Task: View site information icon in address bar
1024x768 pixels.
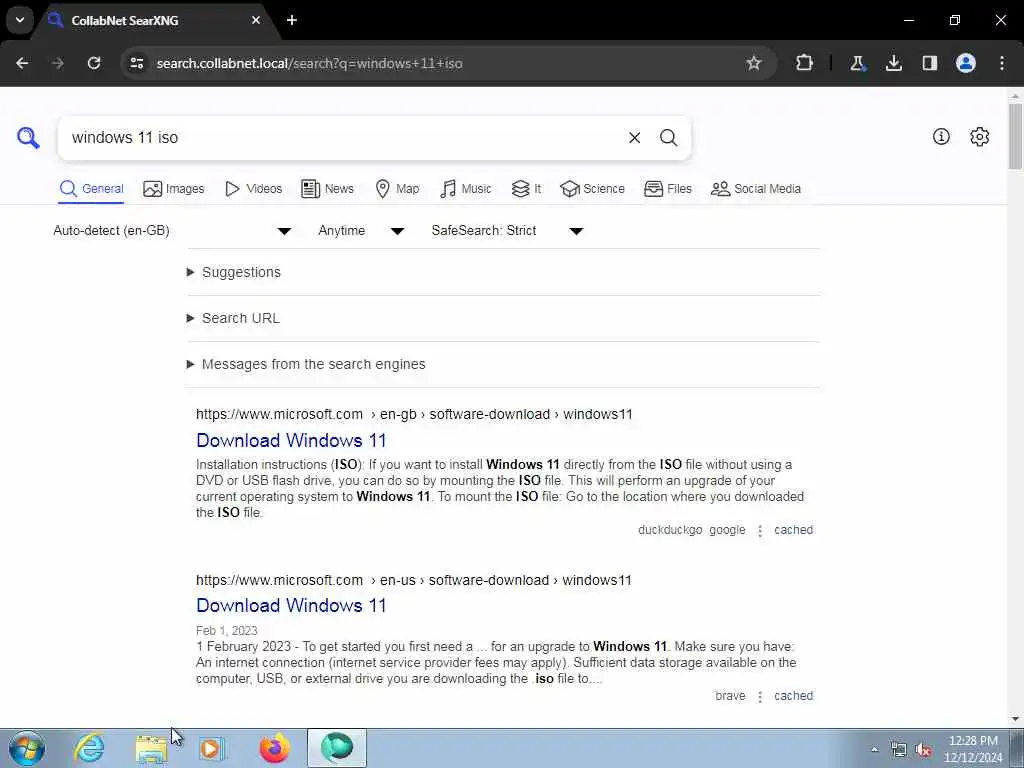Action: click(136, 63)
